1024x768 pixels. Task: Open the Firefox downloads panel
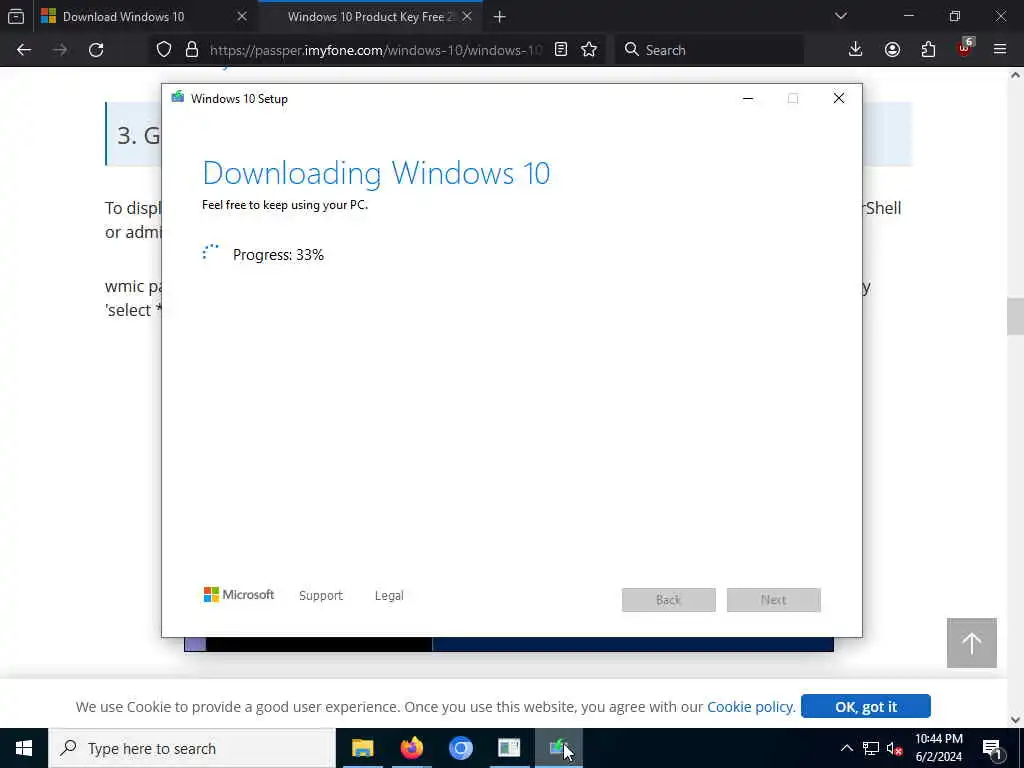pyautogui.click(x=856, y=50)
